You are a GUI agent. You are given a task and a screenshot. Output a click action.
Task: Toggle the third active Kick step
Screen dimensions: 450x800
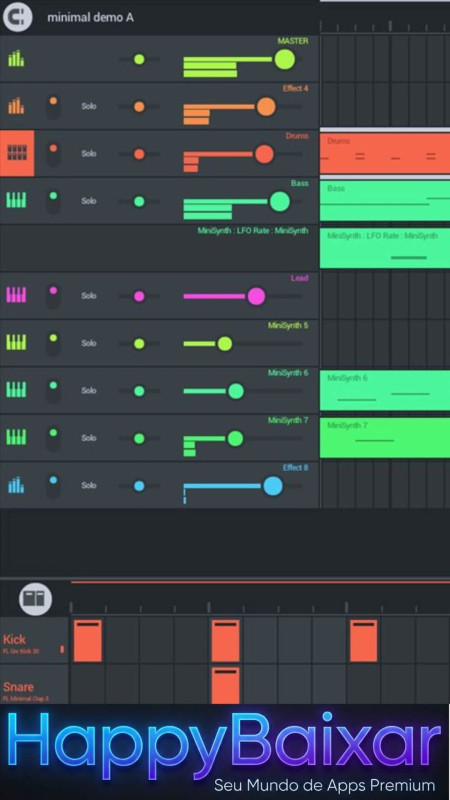click(x=364, y=640)
